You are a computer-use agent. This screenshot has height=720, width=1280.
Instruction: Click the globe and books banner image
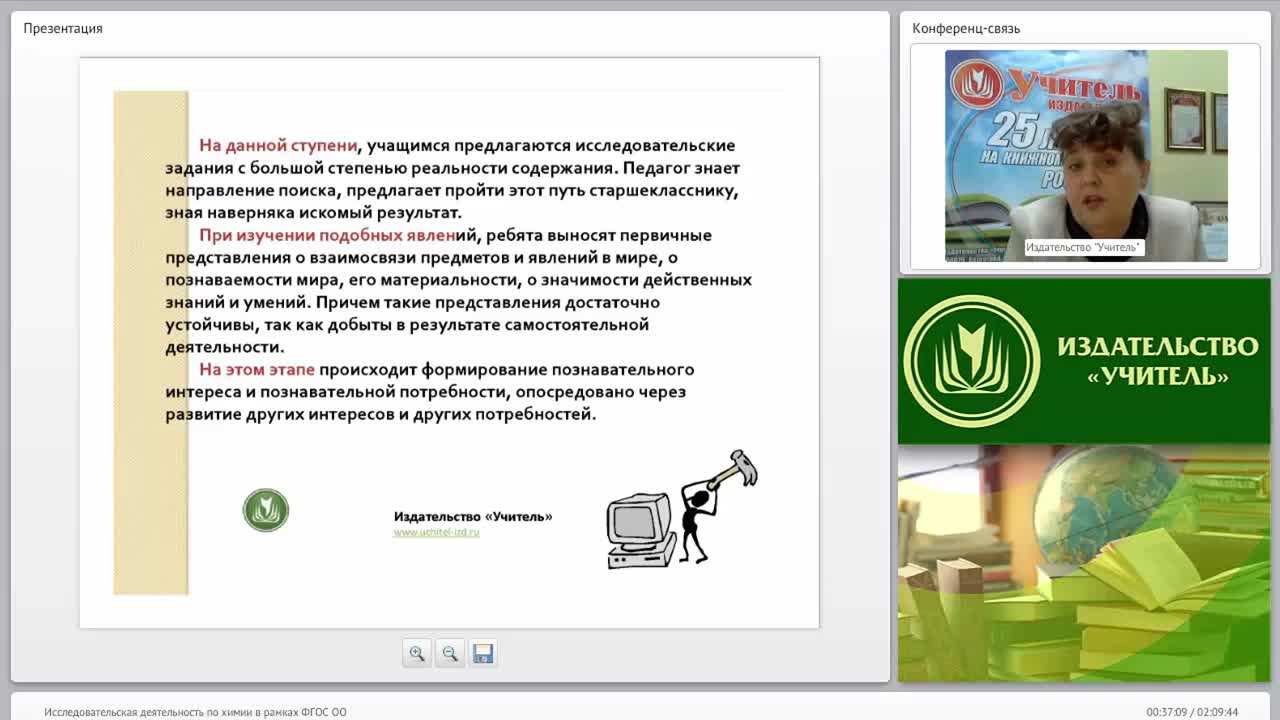click(x=1084, y=564)
